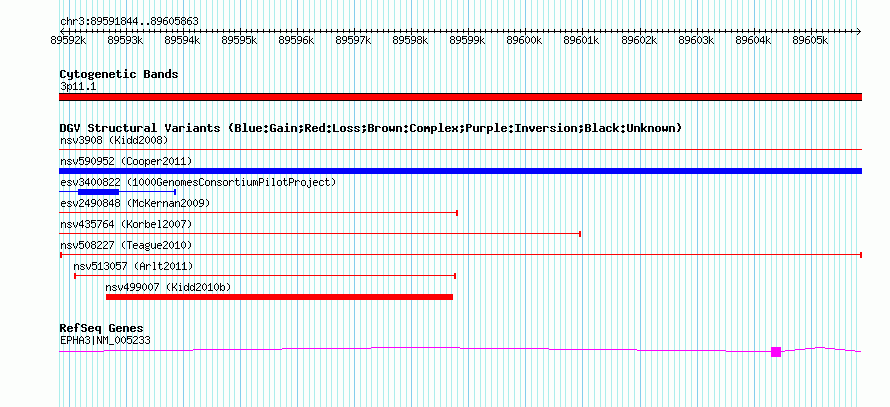The image size is (890, 407).
Task: Open the nsv499007 (Kidd2010b) variant label
Action: pyautogui.click(x=168, y=287)
